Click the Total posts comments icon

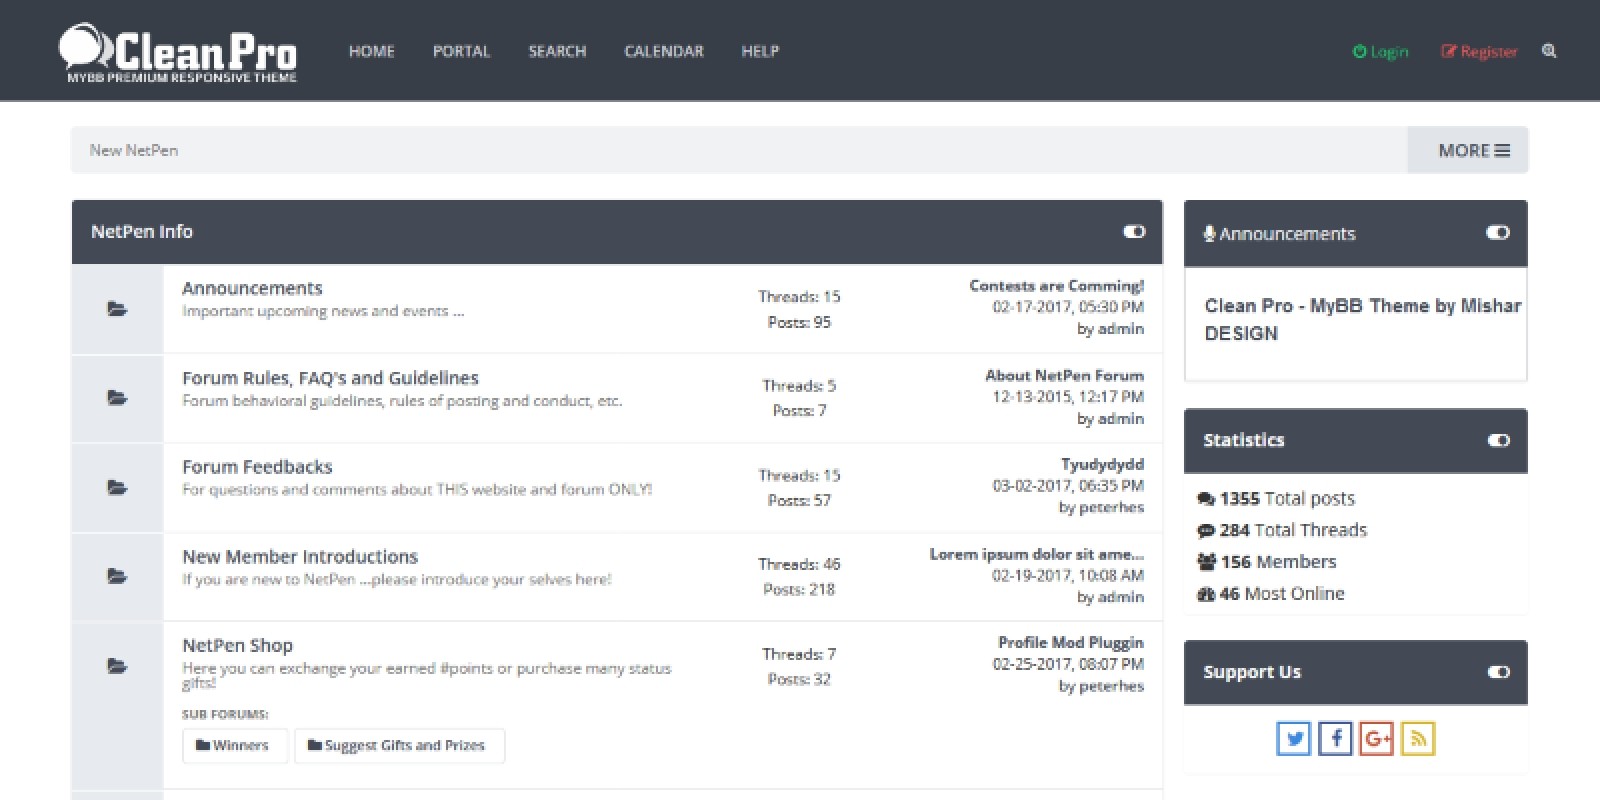coord(1206,499)
